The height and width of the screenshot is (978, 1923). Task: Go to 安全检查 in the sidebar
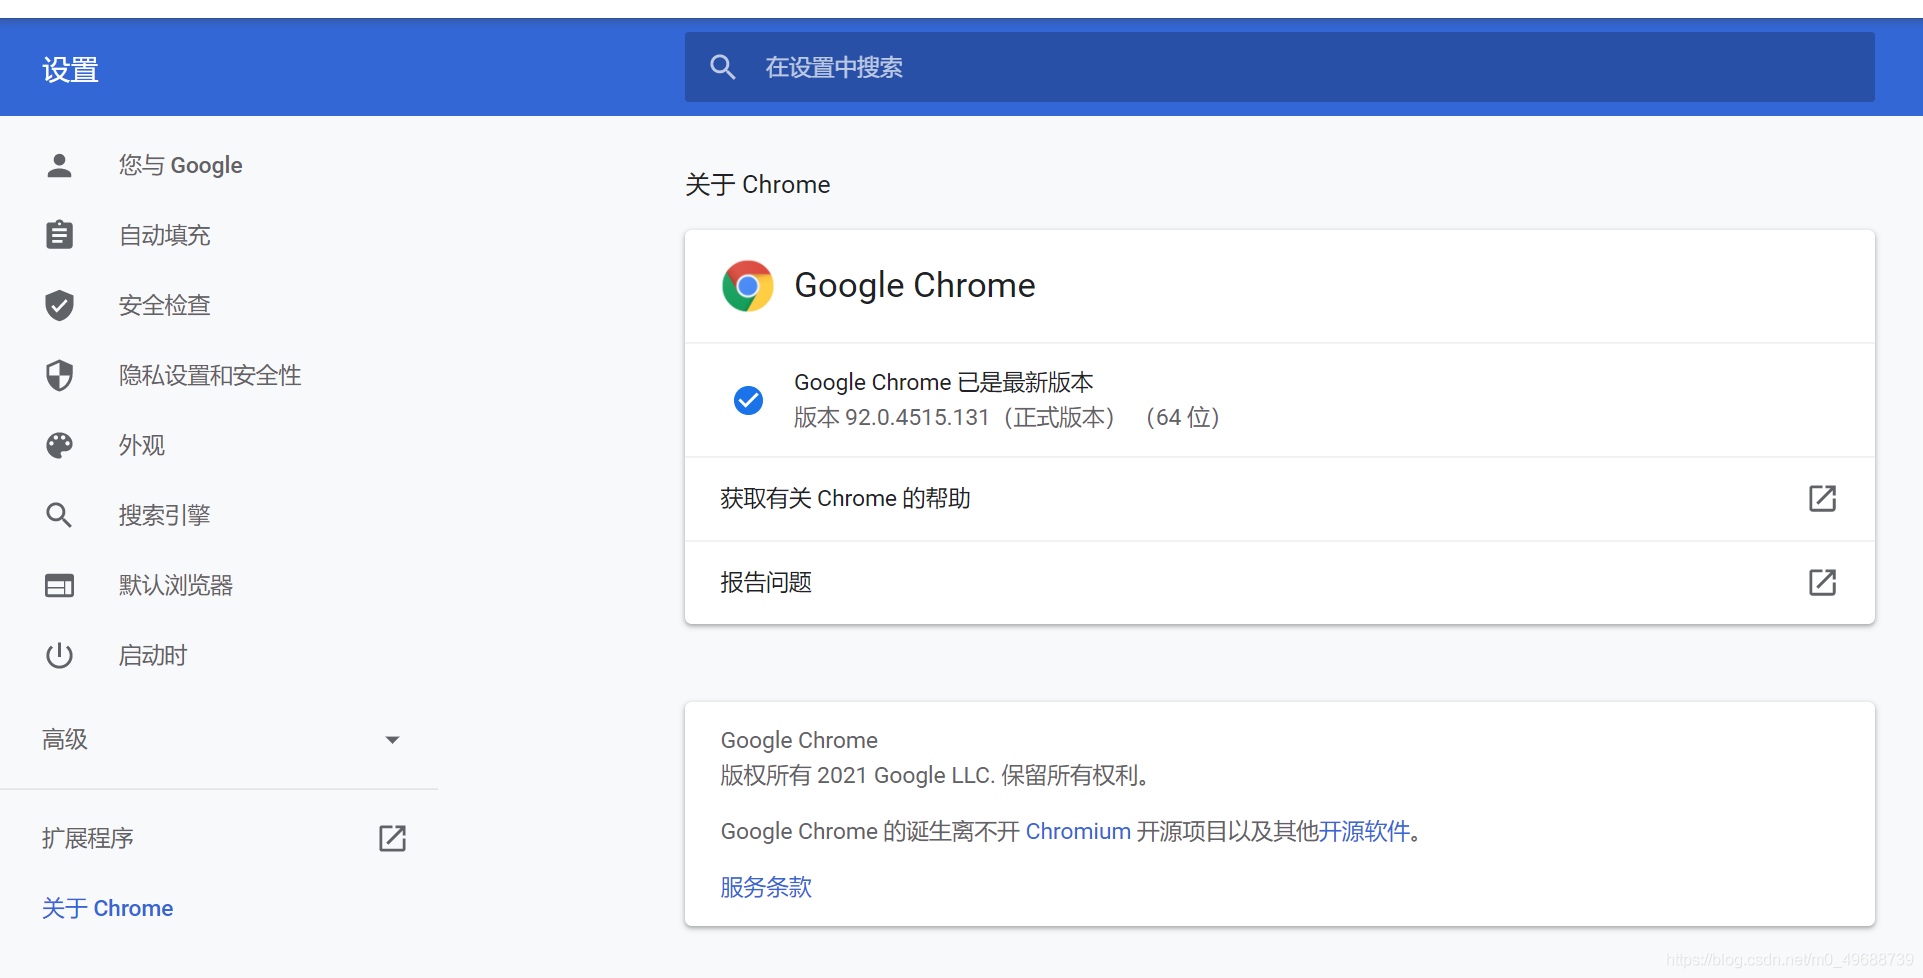(x=164, y=305)
